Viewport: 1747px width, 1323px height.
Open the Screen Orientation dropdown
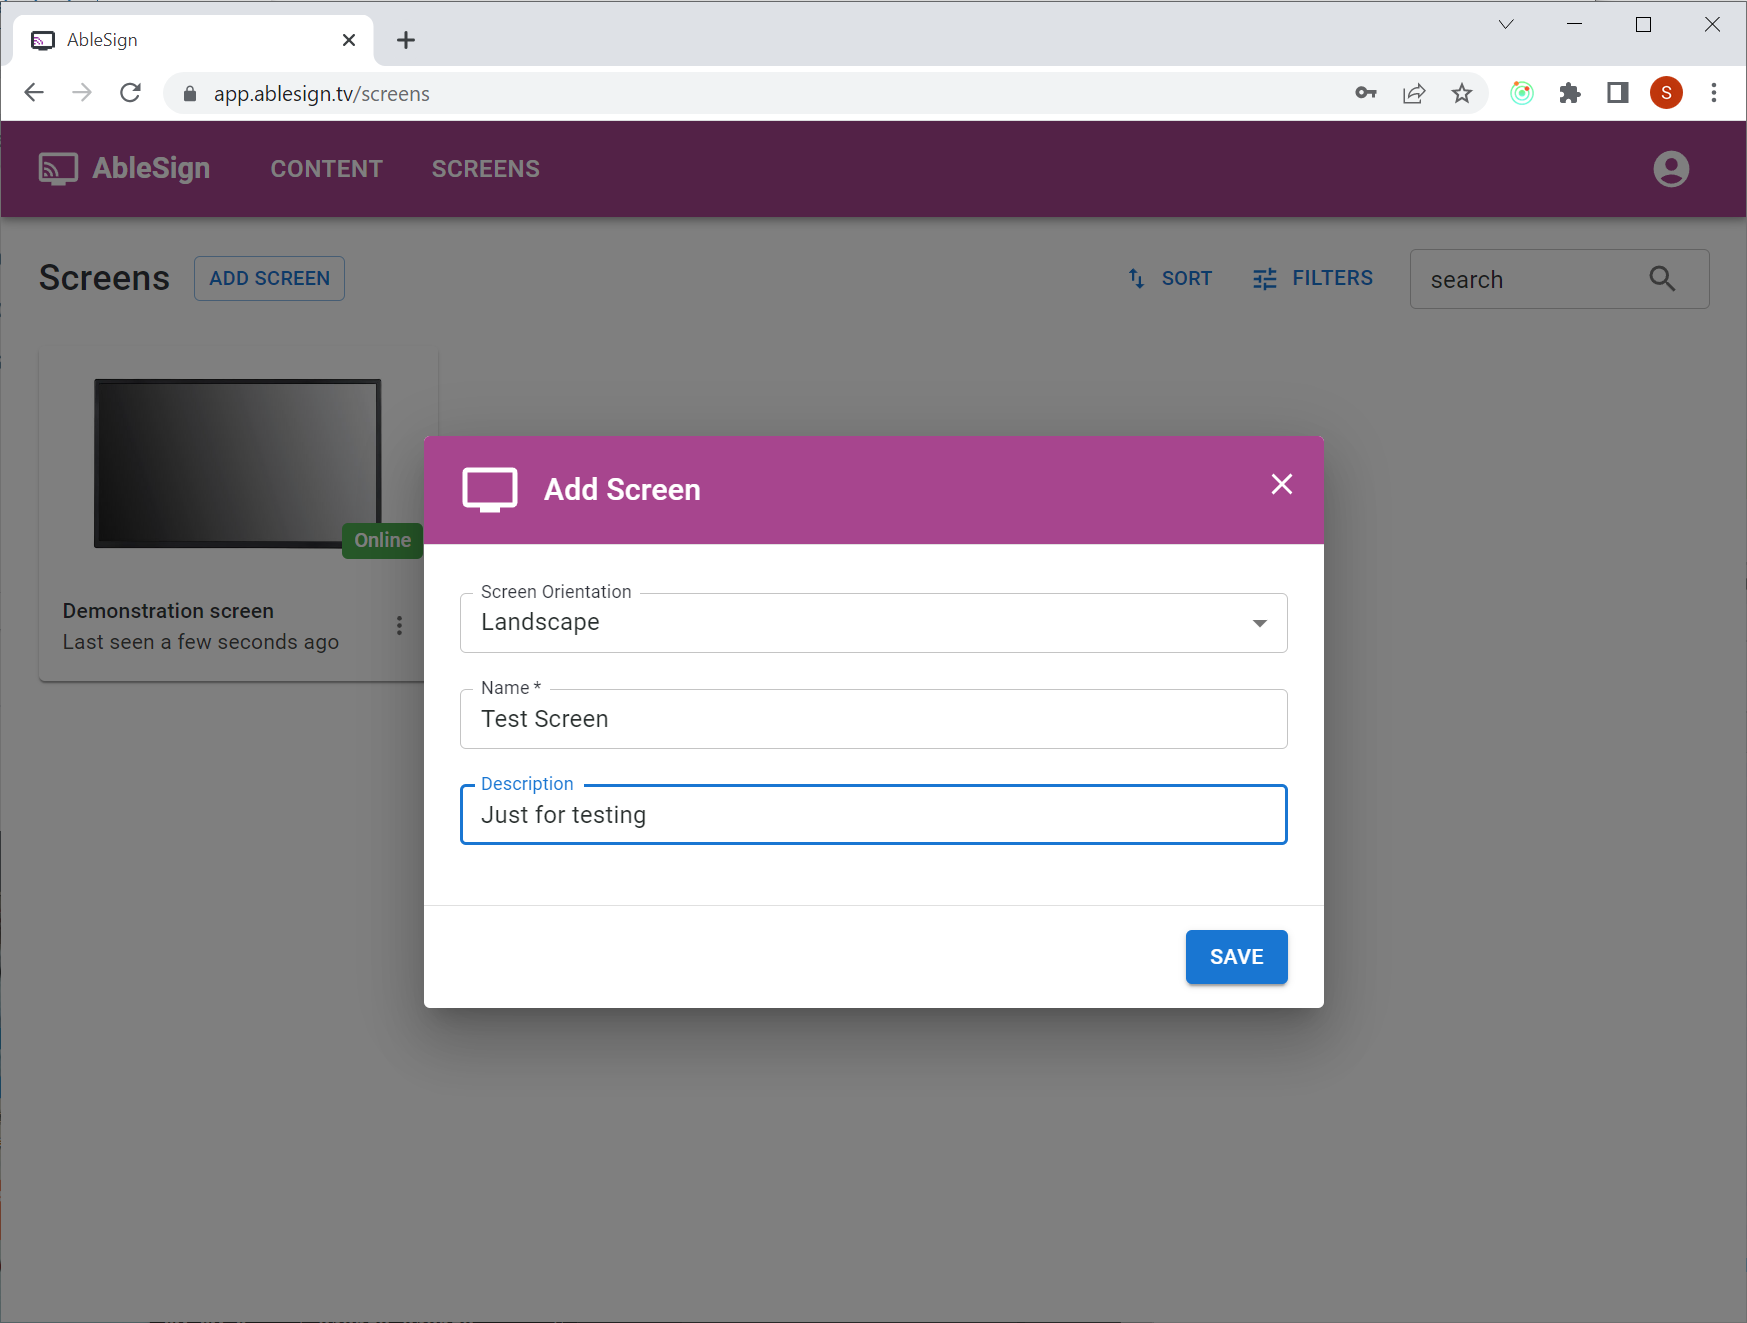[x=1258, y=622]
